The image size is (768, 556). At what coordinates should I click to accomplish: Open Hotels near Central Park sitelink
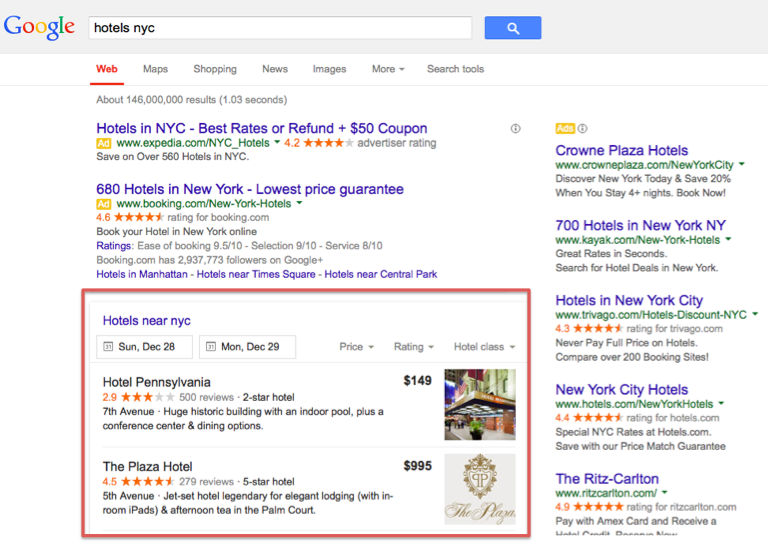point(381,274)
